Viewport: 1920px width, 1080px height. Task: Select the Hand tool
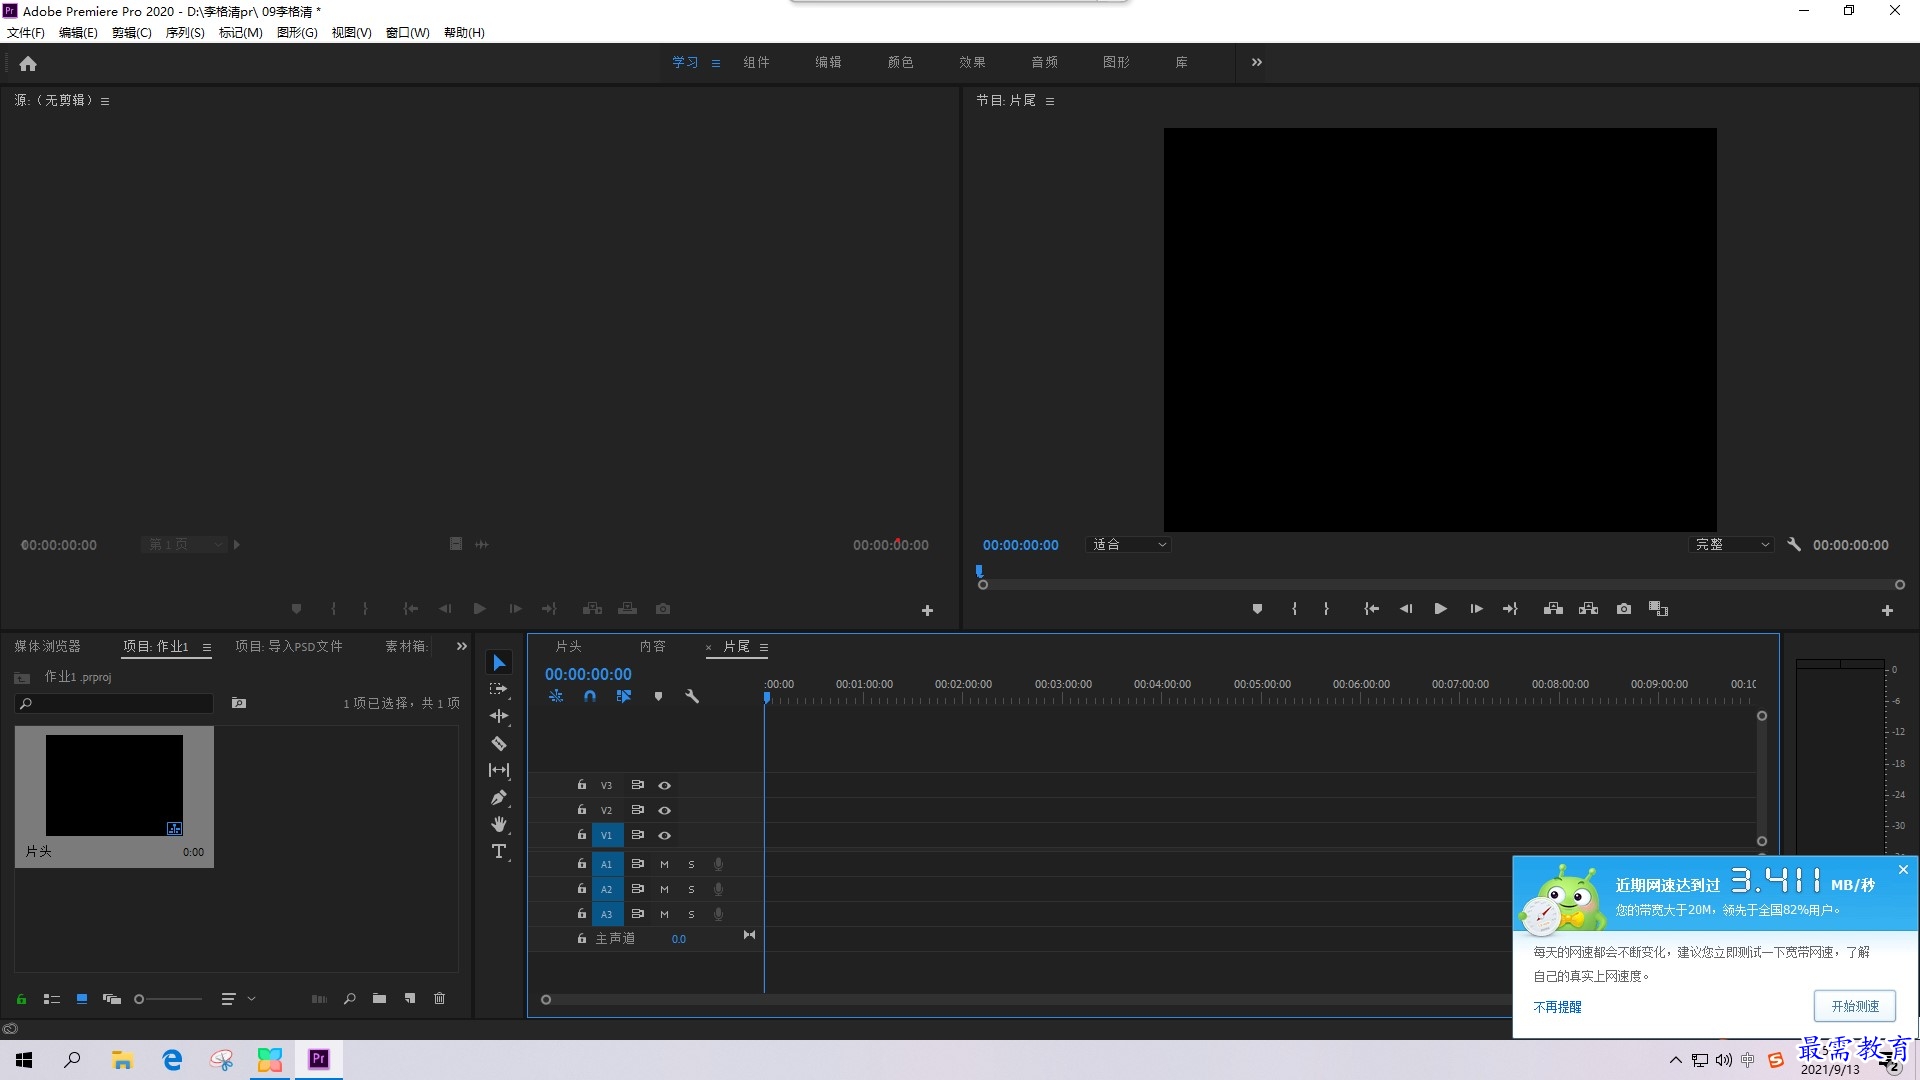499,824
